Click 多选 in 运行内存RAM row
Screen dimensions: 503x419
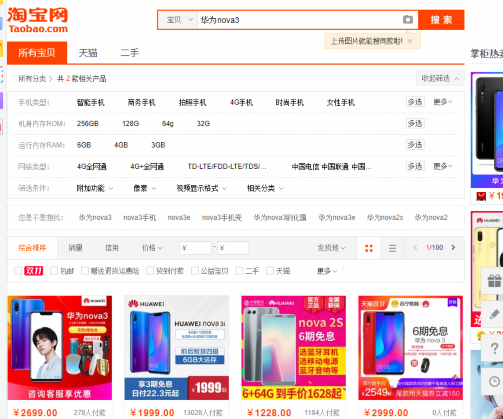[415, 145]
